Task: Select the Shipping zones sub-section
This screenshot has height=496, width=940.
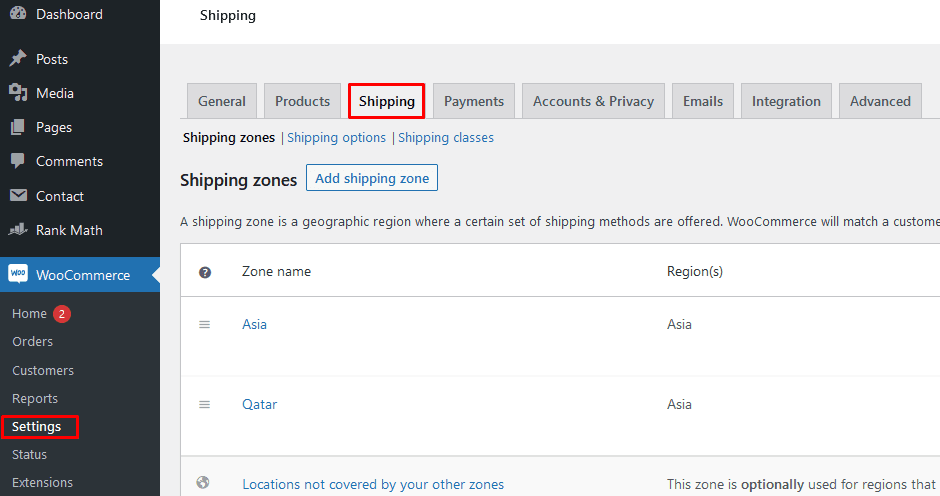Action: (229, 137)
